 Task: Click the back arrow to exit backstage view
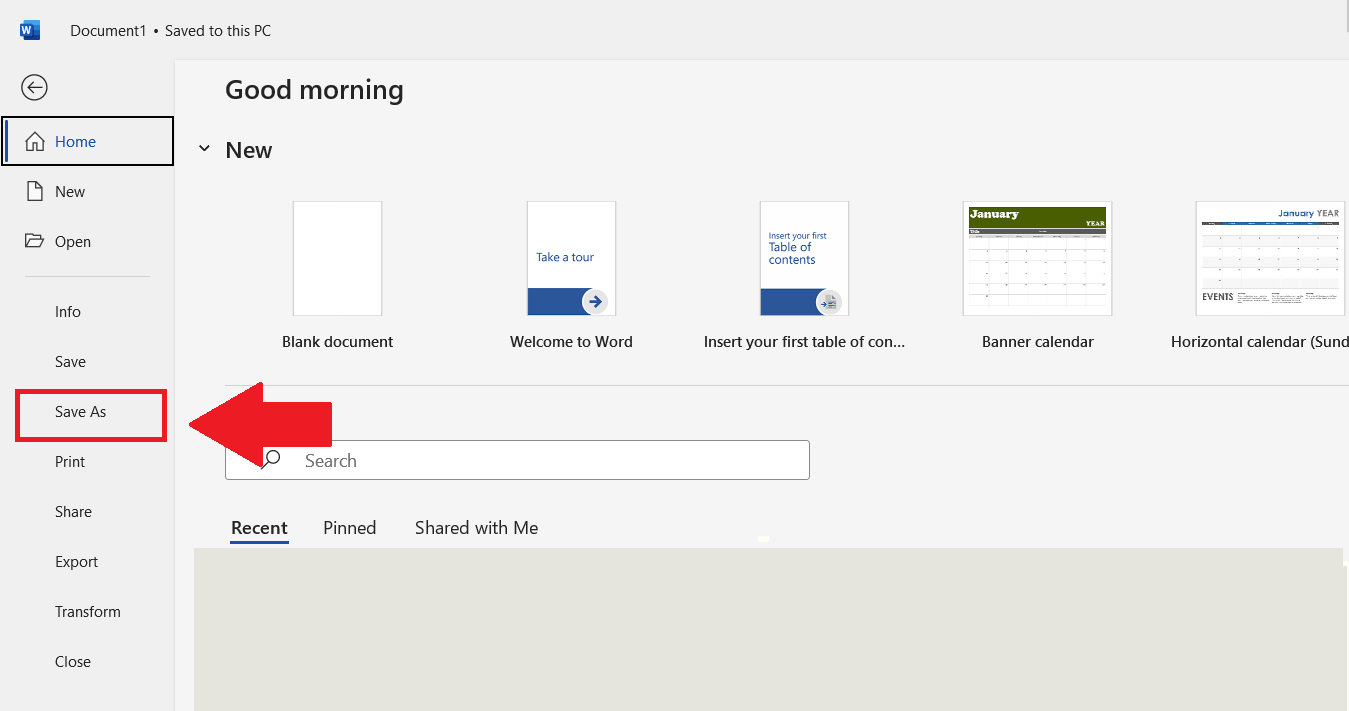pos(33,87)
